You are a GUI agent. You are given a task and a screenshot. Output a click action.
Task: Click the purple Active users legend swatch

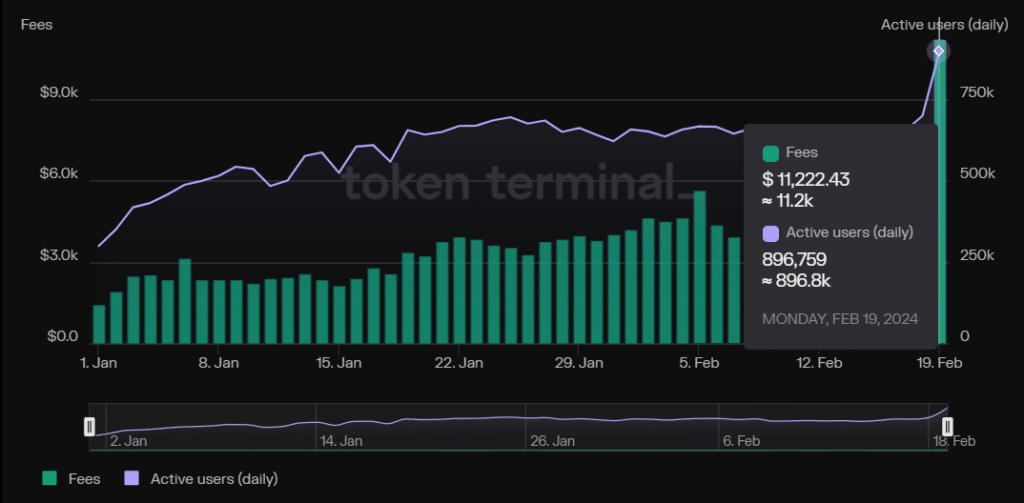(x=131, y=479)
